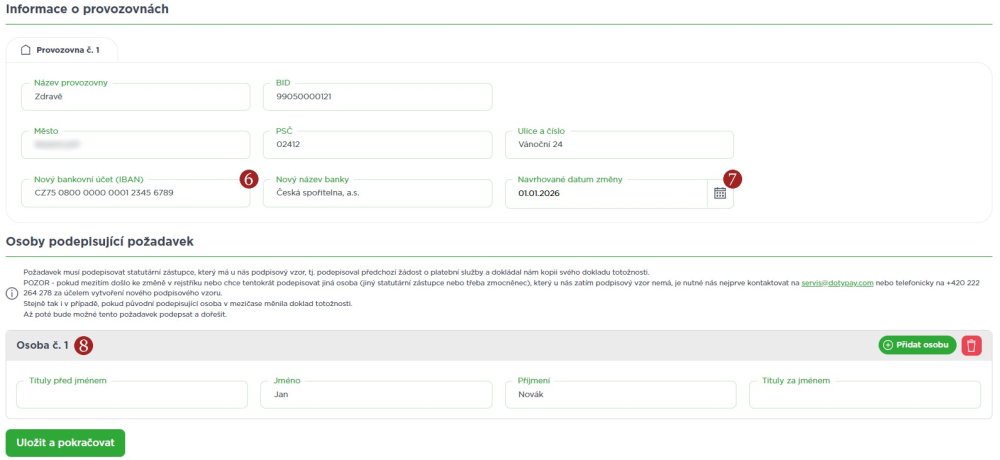Screen dimensions: 1000x460
Task: Click the Navrhované datum změny field
Action: (x=605, y=193)
